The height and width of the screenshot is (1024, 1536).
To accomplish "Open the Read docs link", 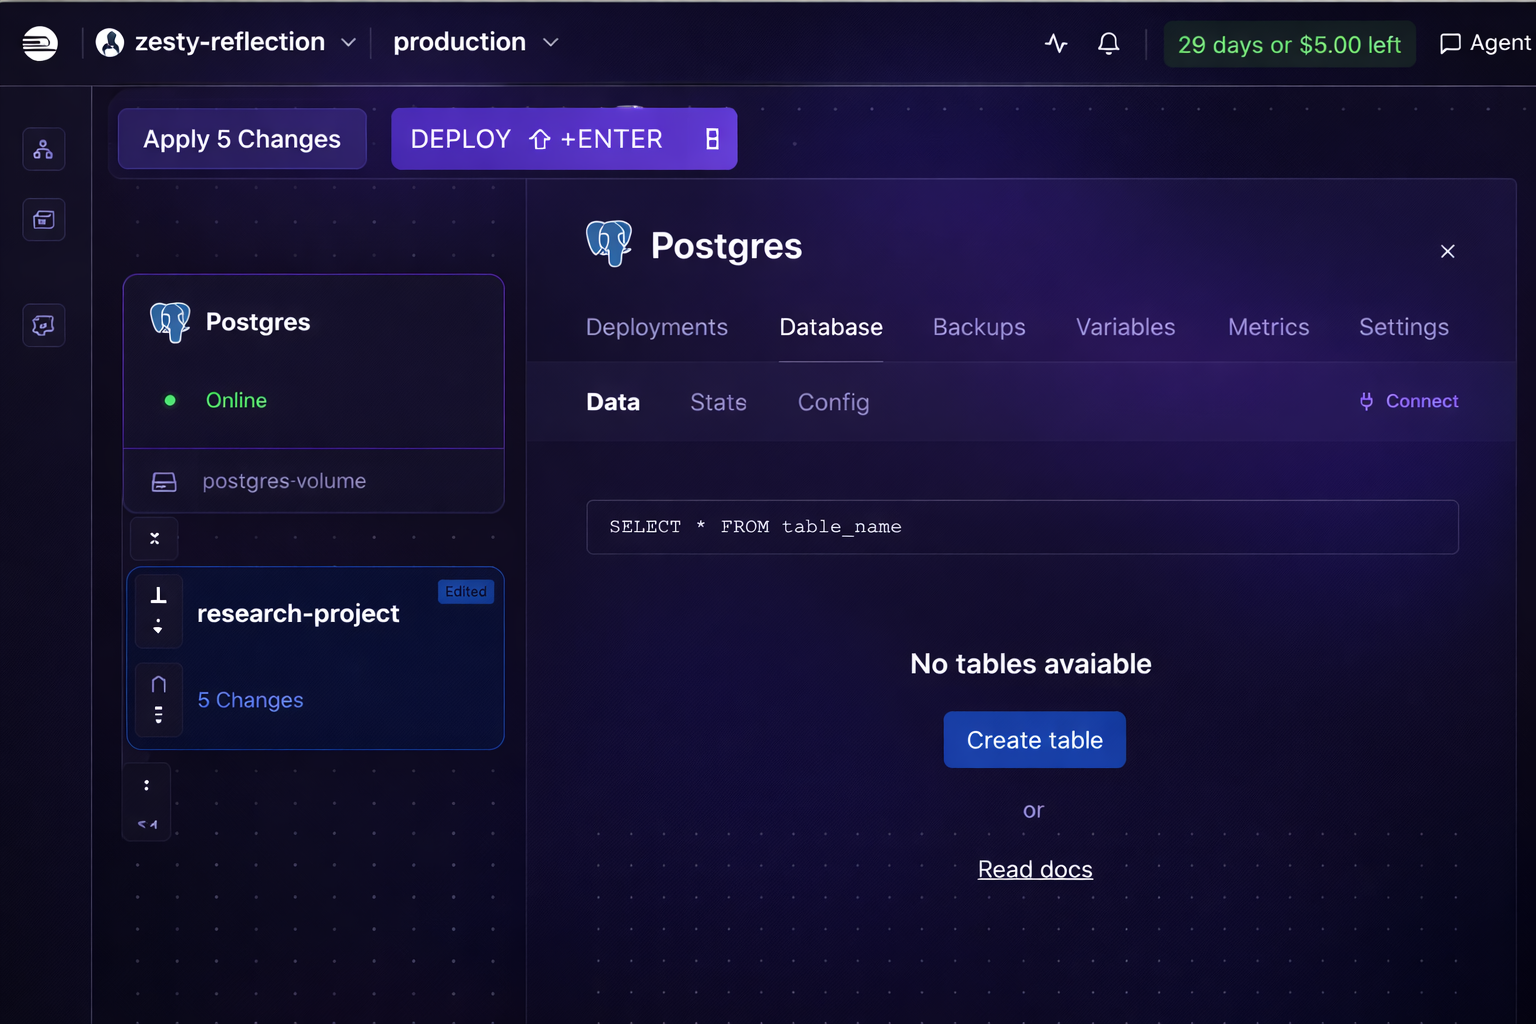I will (x=1035, y=869).
